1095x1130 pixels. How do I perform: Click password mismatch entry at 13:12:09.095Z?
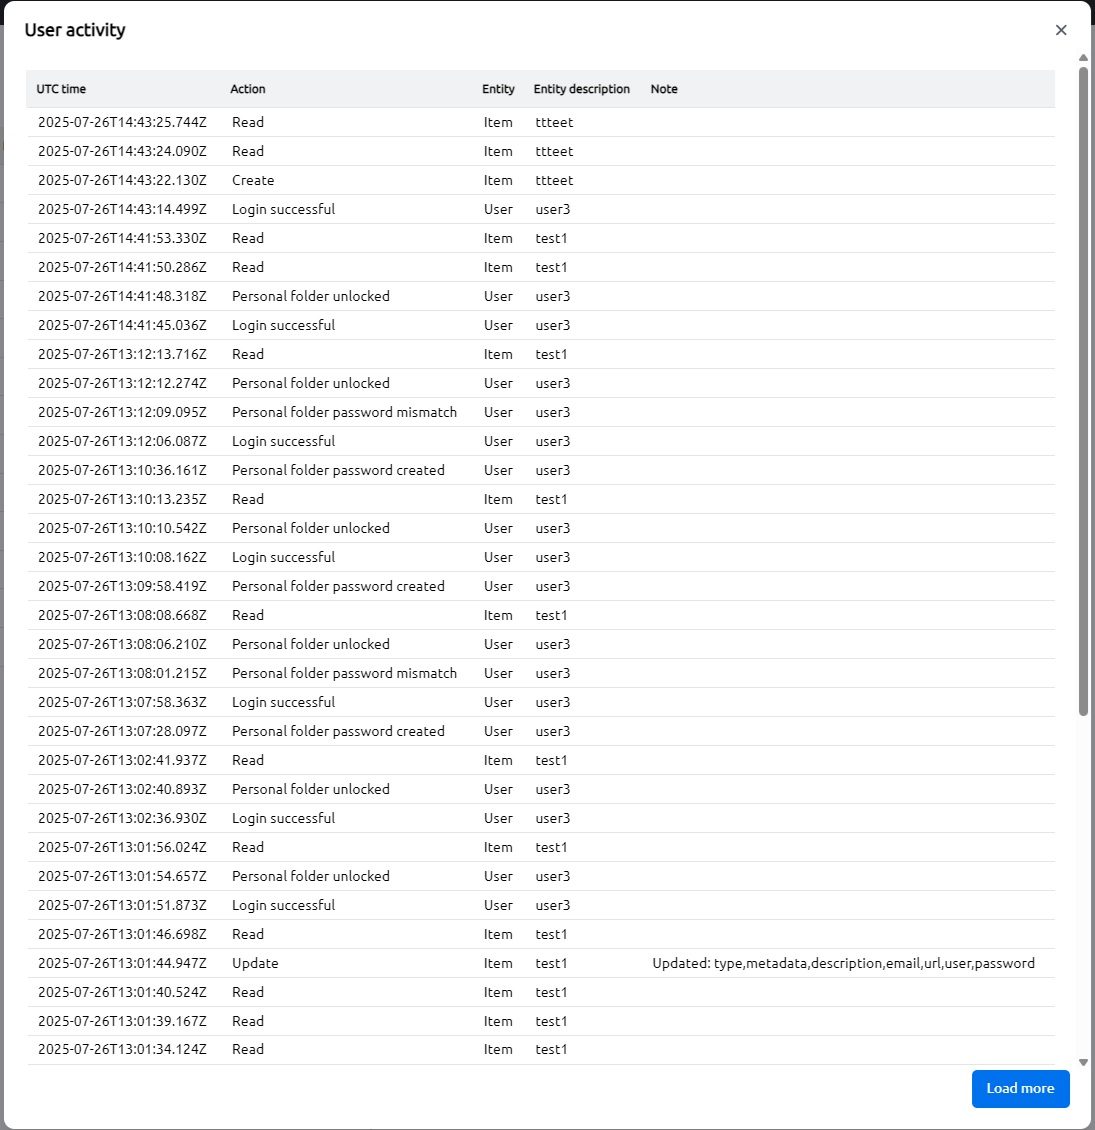(344, 412)
